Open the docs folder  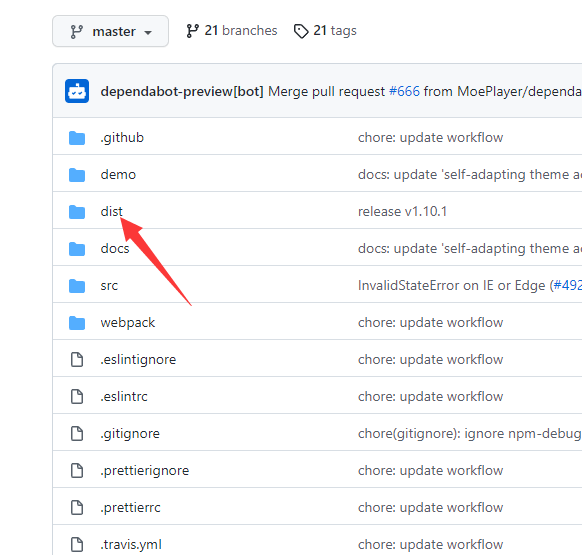click(x=115, y=248)
